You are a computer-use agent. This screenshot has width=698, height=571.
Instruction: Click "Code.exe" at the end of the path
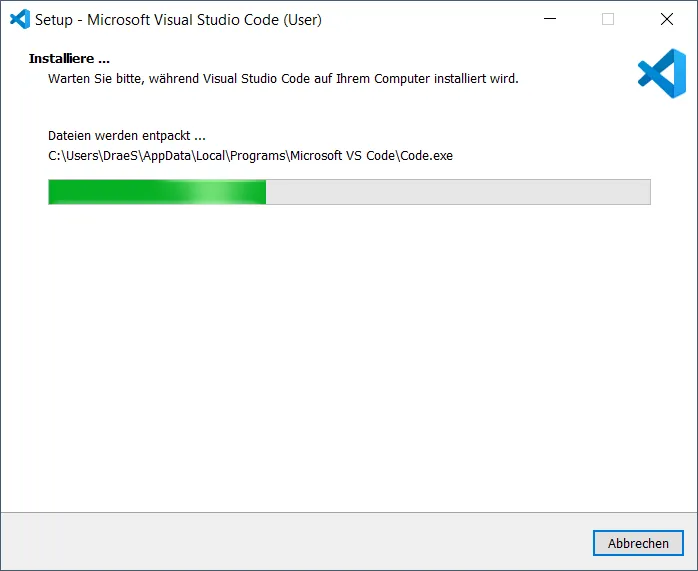click(x=434, y=155)
